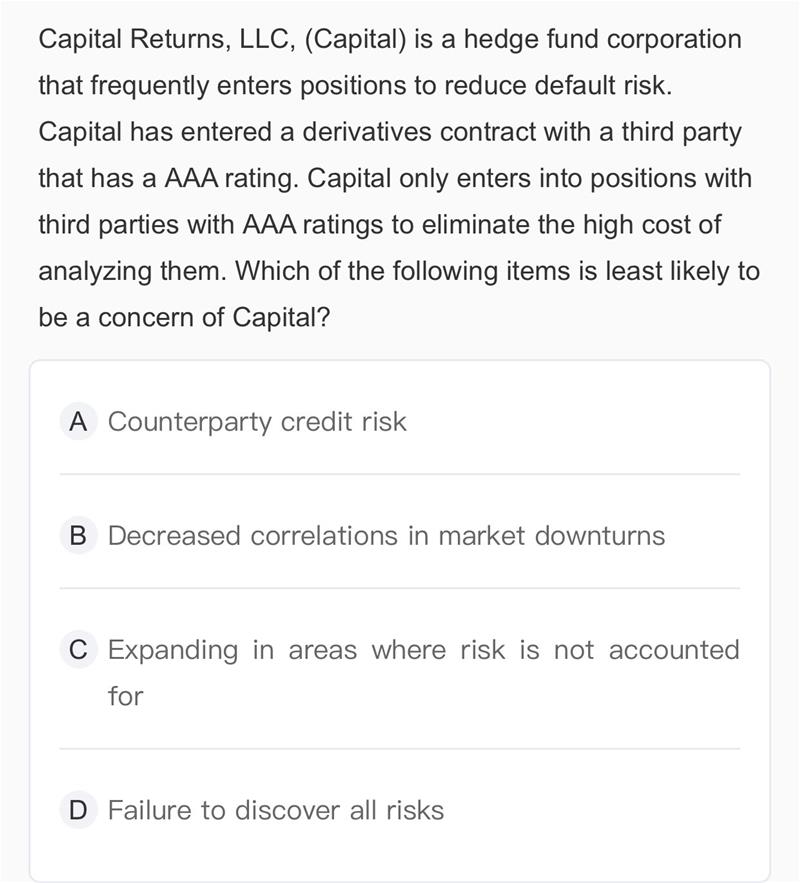
Task: Select option A letter badge
Action: click(x=77, y=422)
